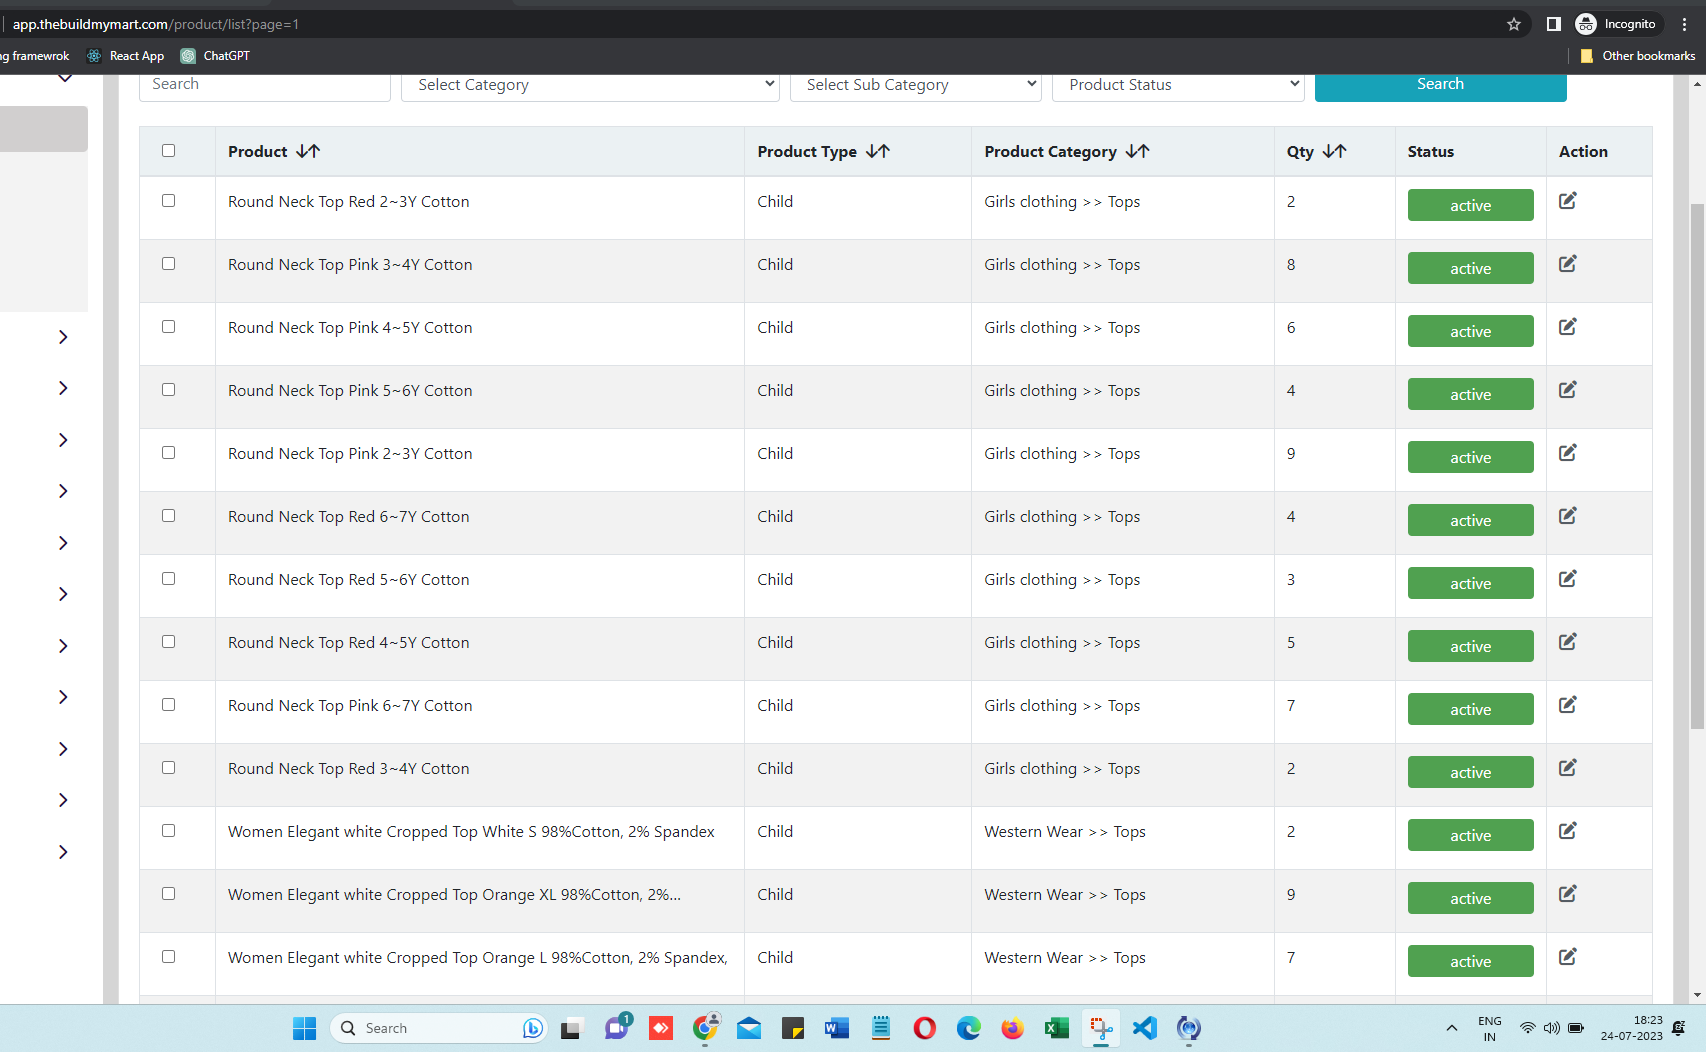This screenshot has width=1706, height=1052.
Task: Toggle select-all checkbox in table header
Action: (168, 151)
